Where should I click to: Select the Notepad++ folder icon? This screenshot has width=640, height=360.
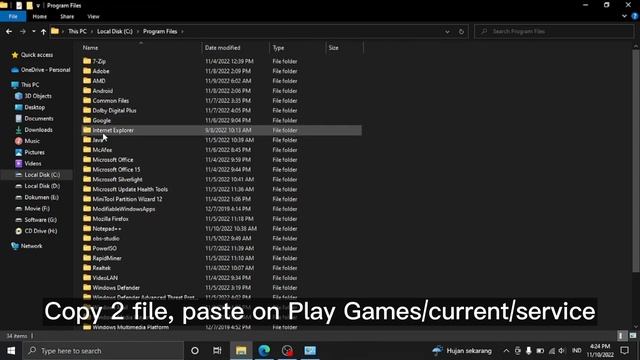[87, 228]
